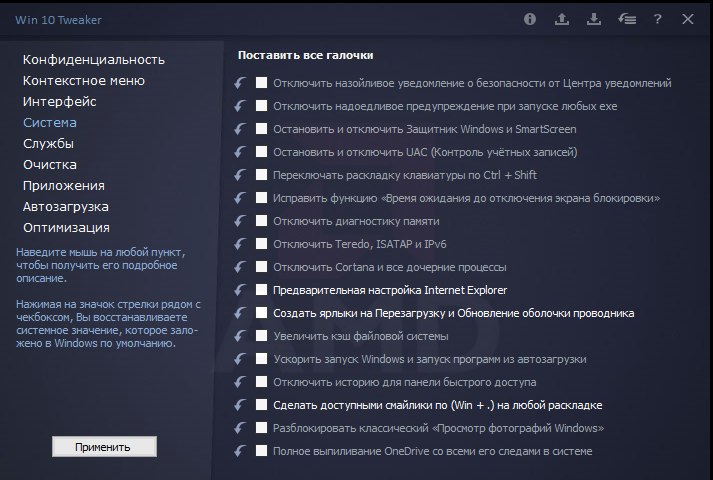Check disable warning when launching exe
The image size is (713, 480).
[x=261, y=105]
